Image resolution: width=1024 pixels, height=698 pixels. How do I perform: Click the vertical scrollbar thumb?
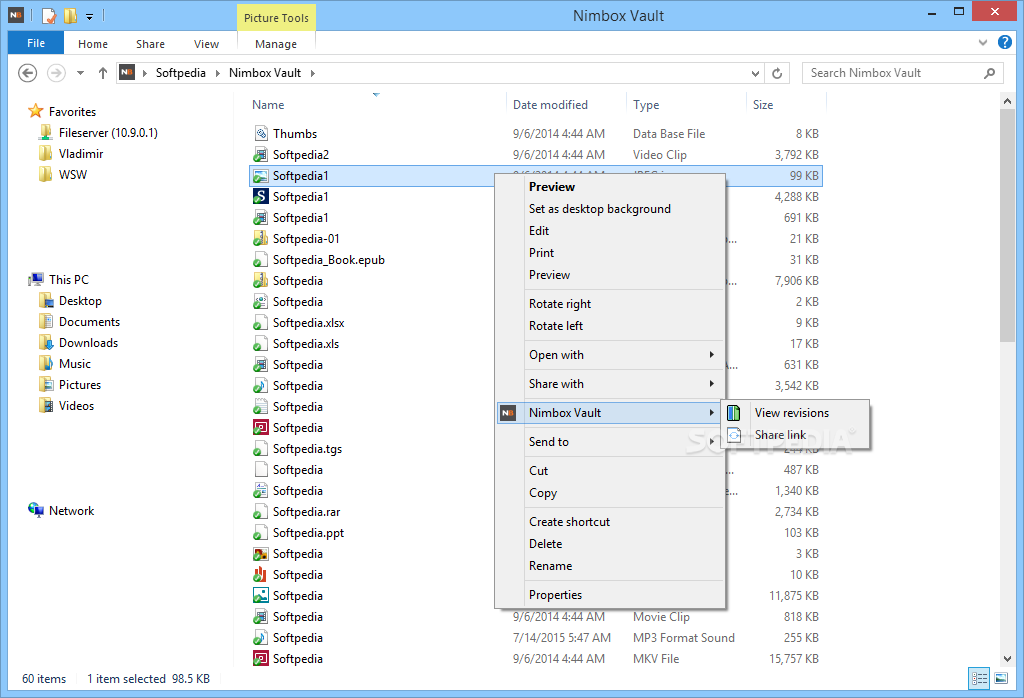pos(1006,225)
